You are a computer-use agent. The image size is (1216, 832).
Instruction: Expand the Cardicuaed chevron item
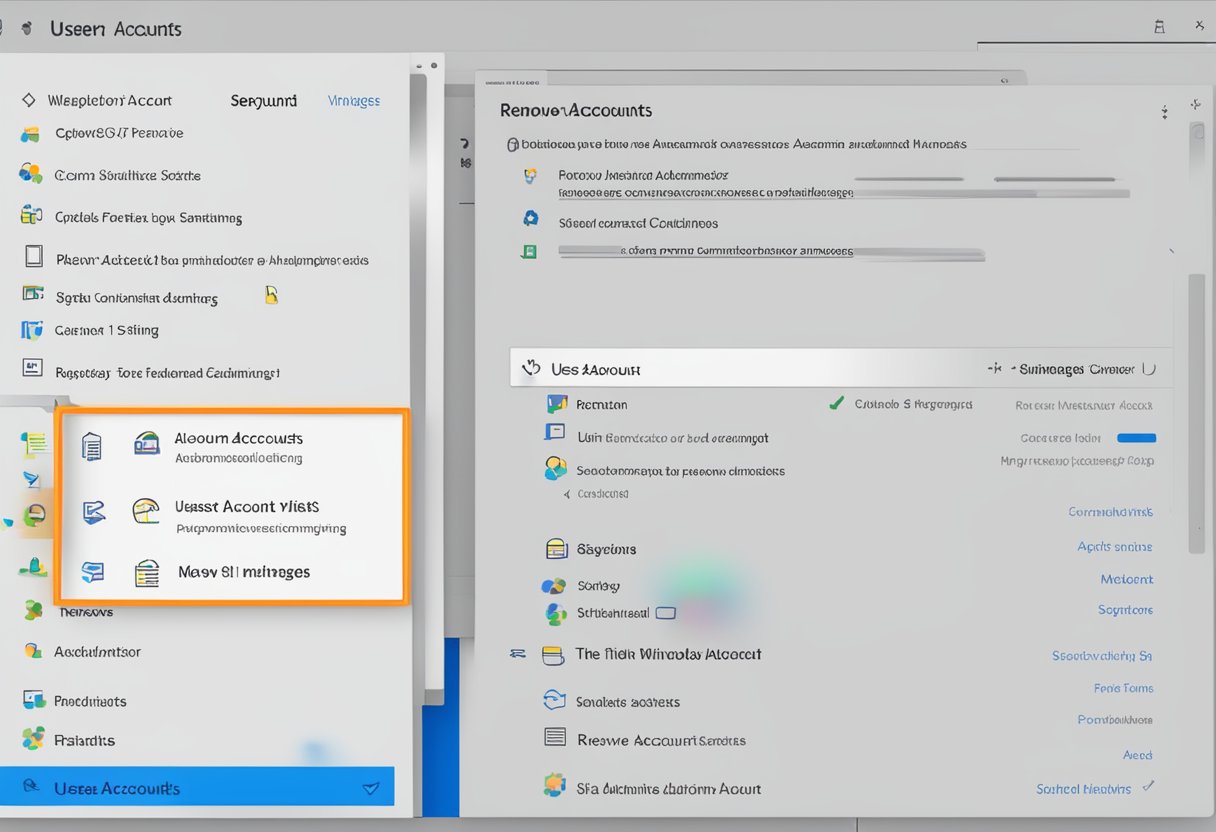coord(567,494)
